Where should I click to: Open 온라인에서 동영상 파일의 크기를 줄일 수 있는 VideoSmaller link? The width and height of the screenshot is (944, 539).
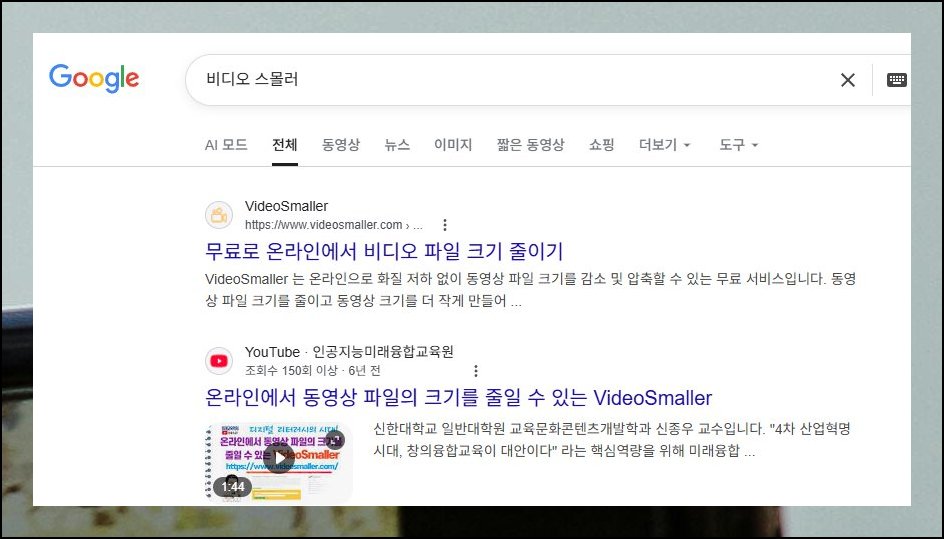(458, 397)
